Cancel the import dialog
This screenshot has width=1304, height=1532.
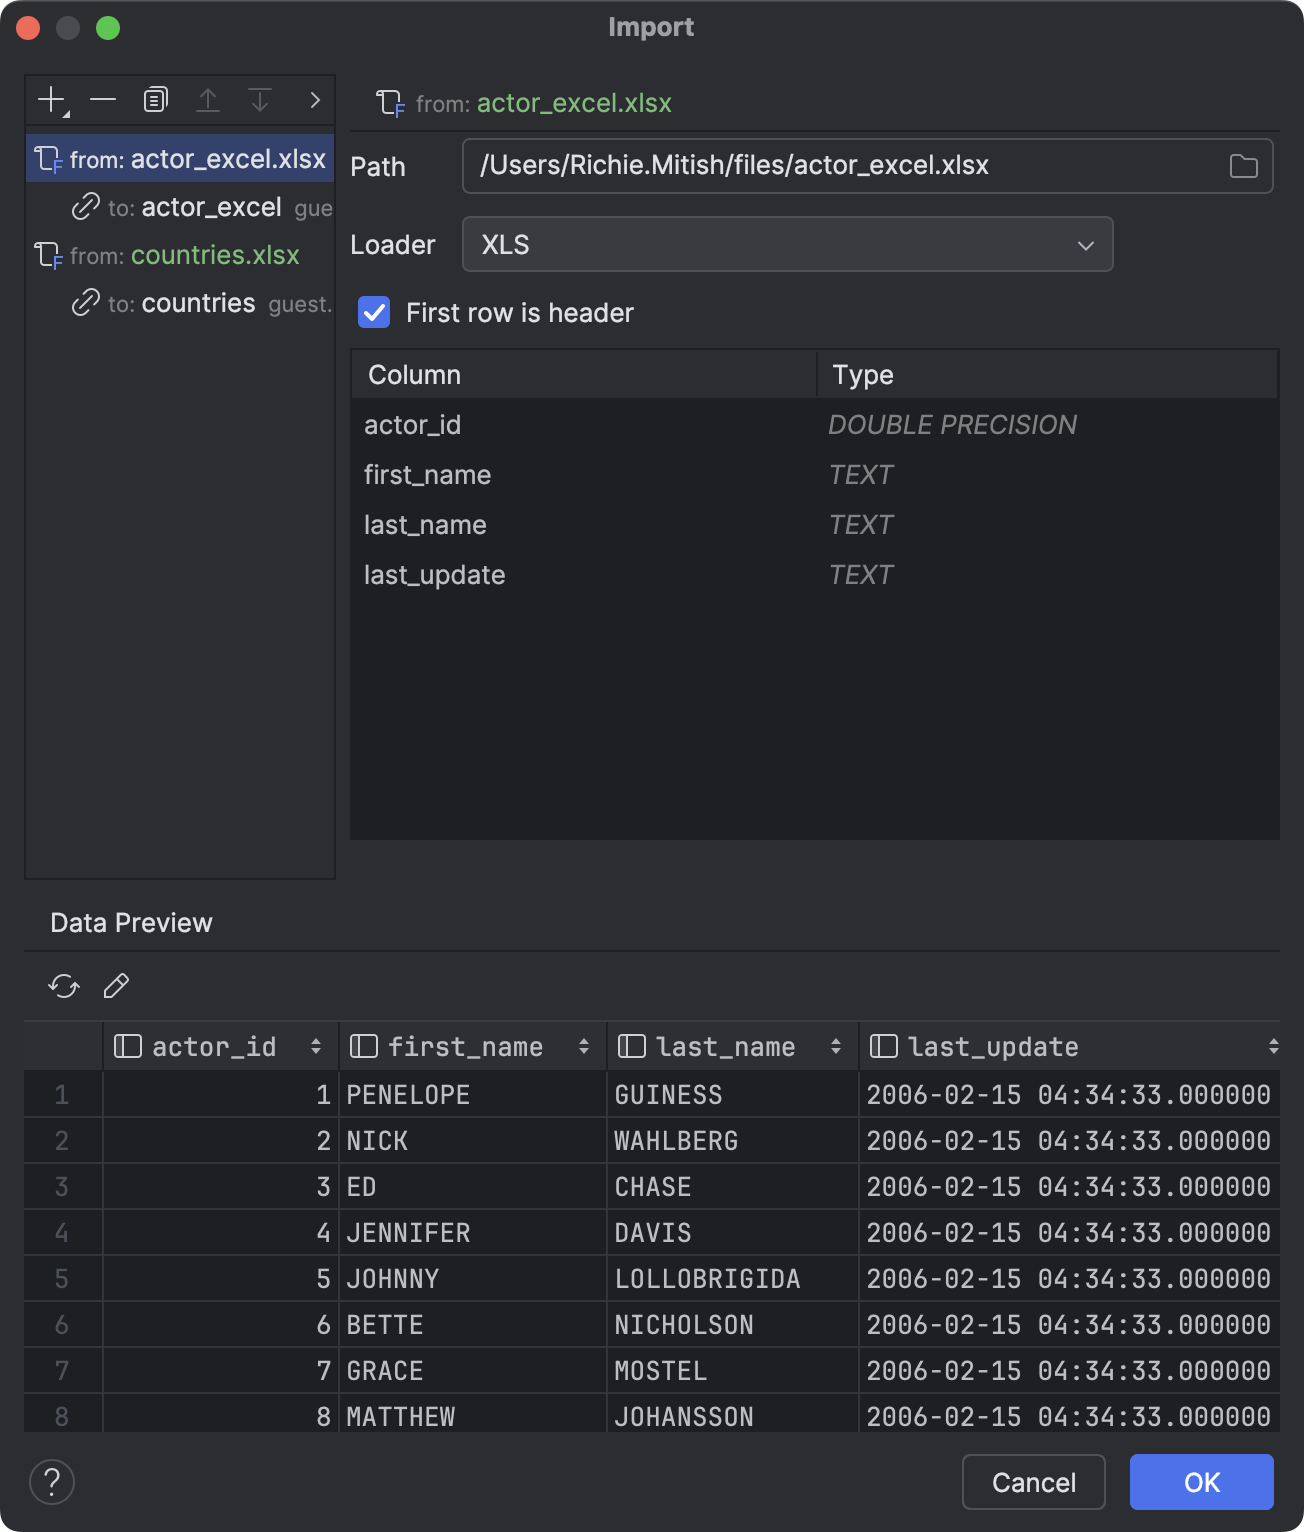(1033, 1482)
